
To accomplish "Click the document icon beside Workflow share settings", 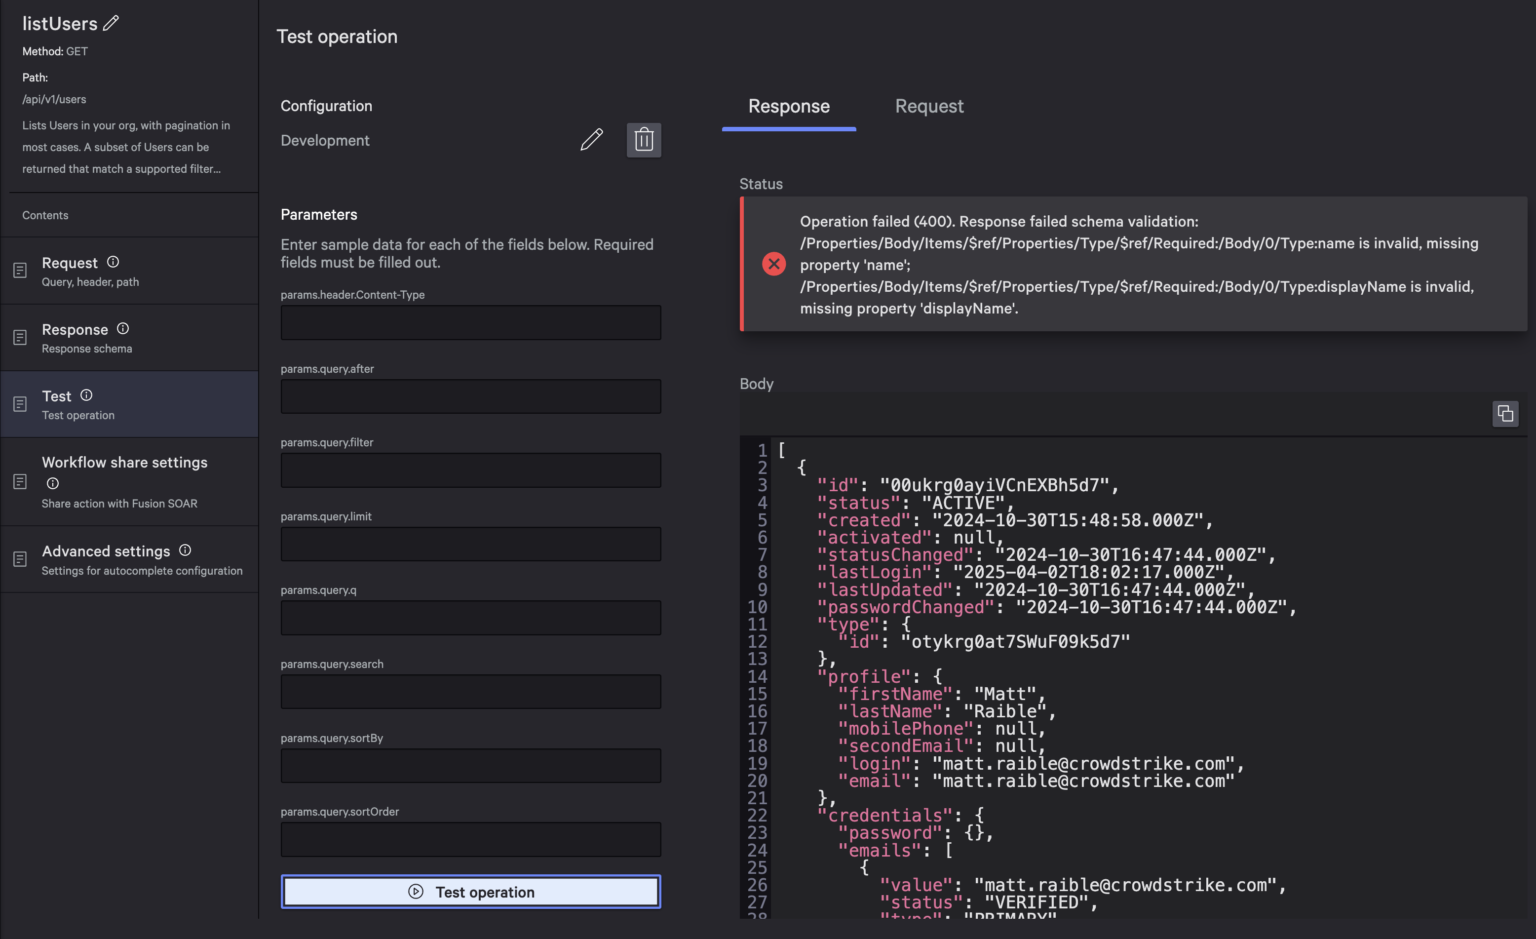I will coord(20,481).
